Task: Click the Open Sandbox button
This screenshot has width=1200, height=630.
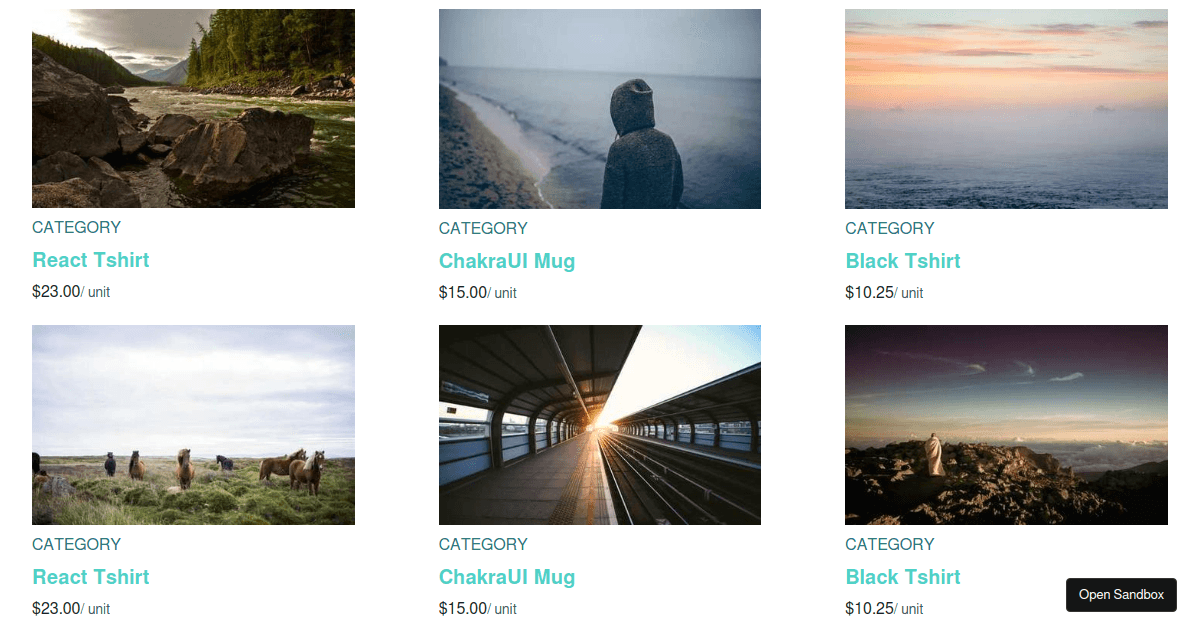Action: click(1121, 594)
